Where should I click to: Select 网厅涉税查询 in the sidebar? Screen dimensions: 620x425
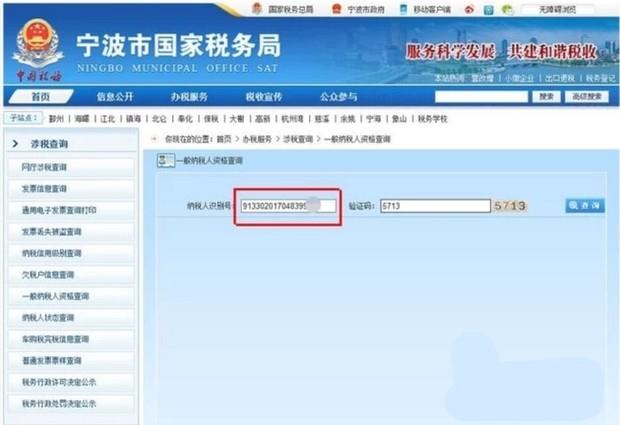coord(71,167)
